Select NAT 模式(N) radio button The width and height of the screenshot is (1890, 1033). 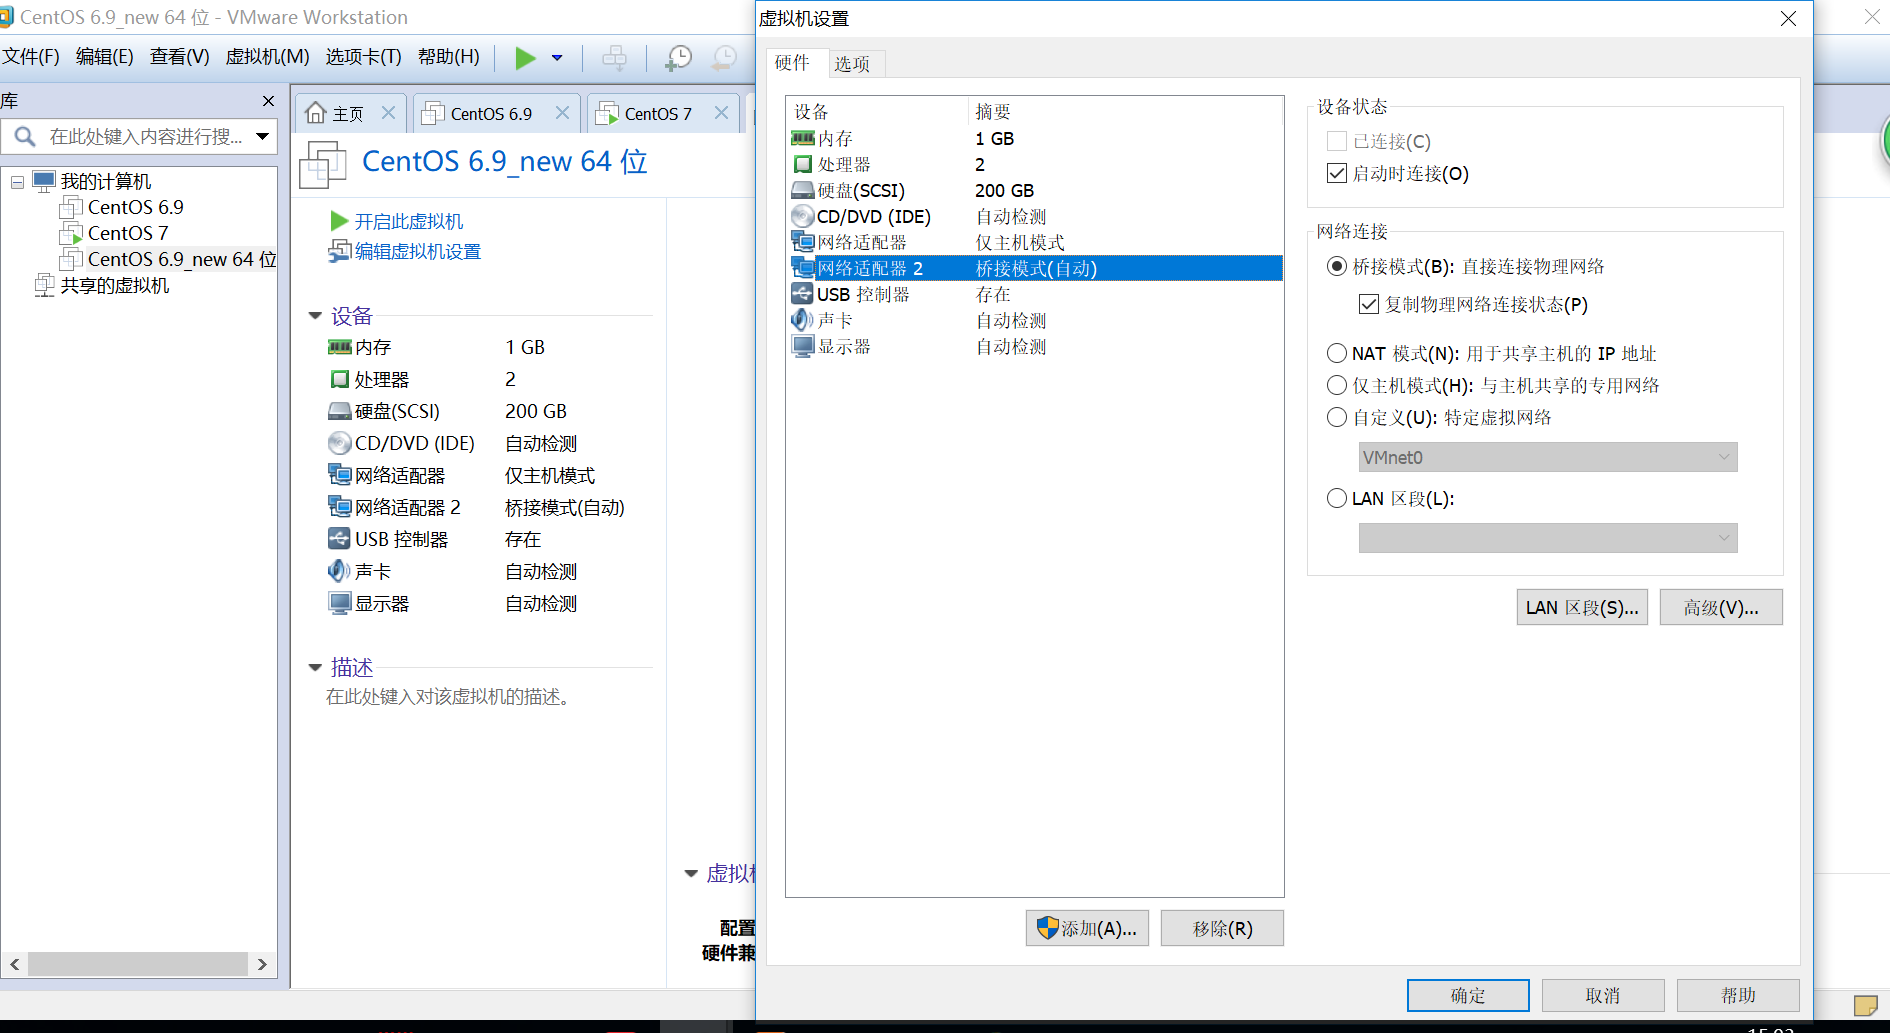(1336, 353)
